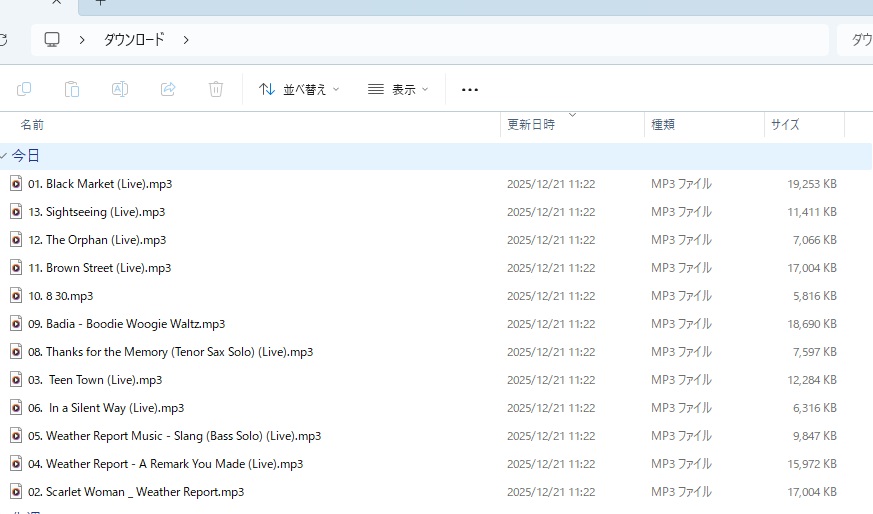Sort by the 更新日時 column header
873x514 pixels.
531,125
